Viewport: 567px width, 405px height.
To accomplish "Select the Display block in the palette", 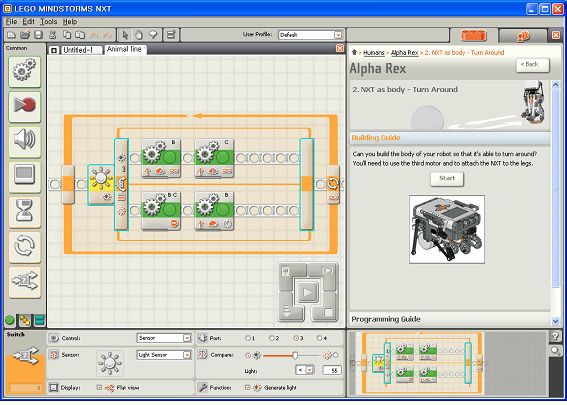I will coord(25,176).
